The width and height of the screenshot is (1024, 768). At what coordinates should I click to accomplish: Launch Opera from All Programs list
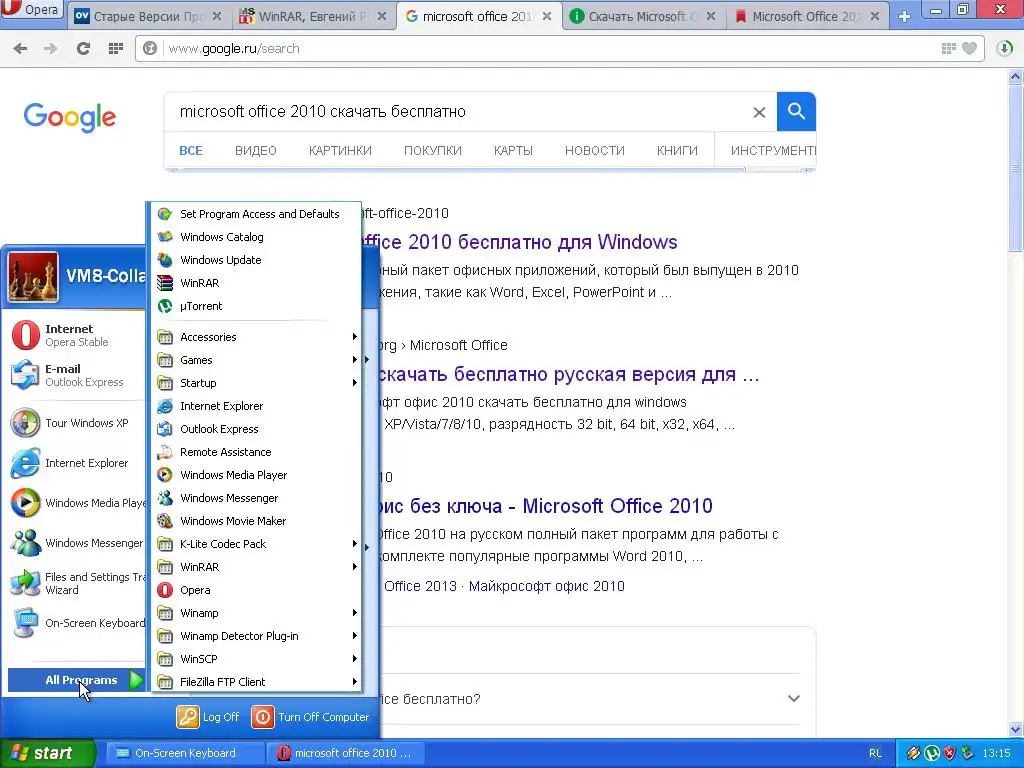(x=256, y=590)
